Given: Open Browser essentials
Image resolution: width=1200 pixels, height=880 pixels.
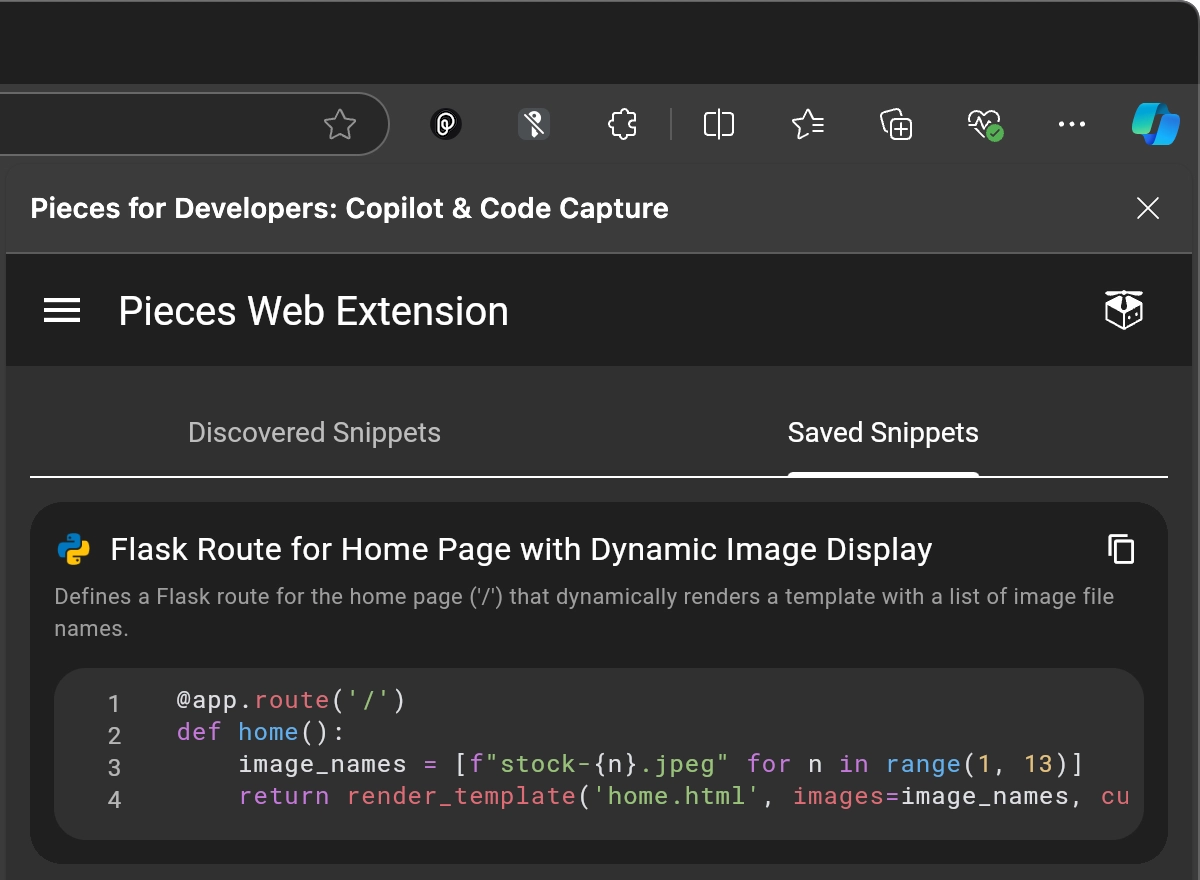Looking at the screenshot, I should [x=984, y=124].
